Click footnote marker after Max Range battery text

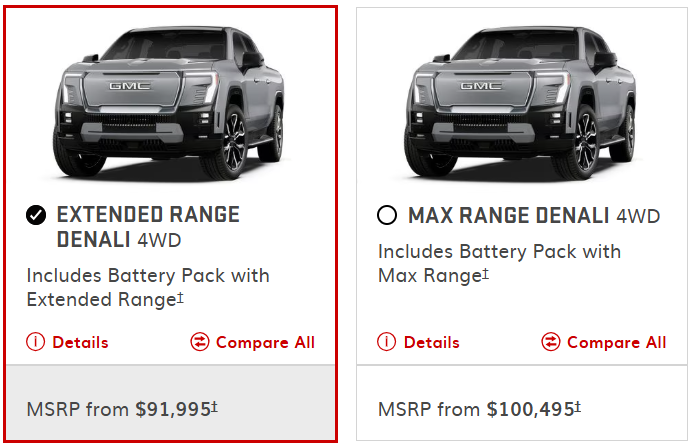(x=486, y=271)
